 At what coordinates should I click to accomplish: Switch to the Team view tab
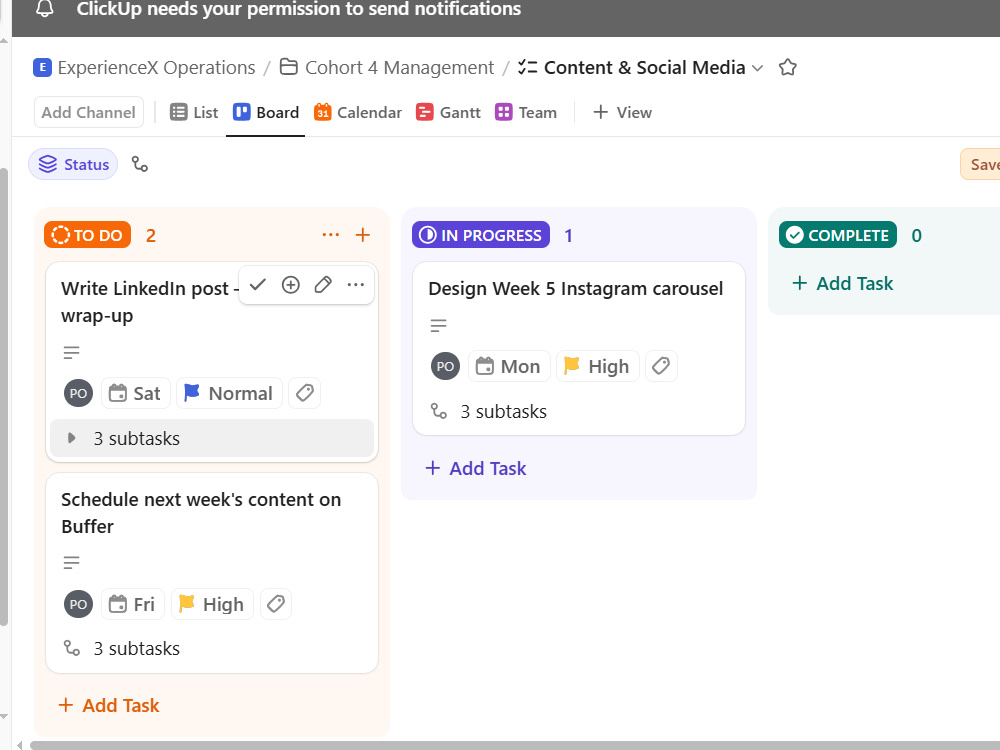pos(526,112)
